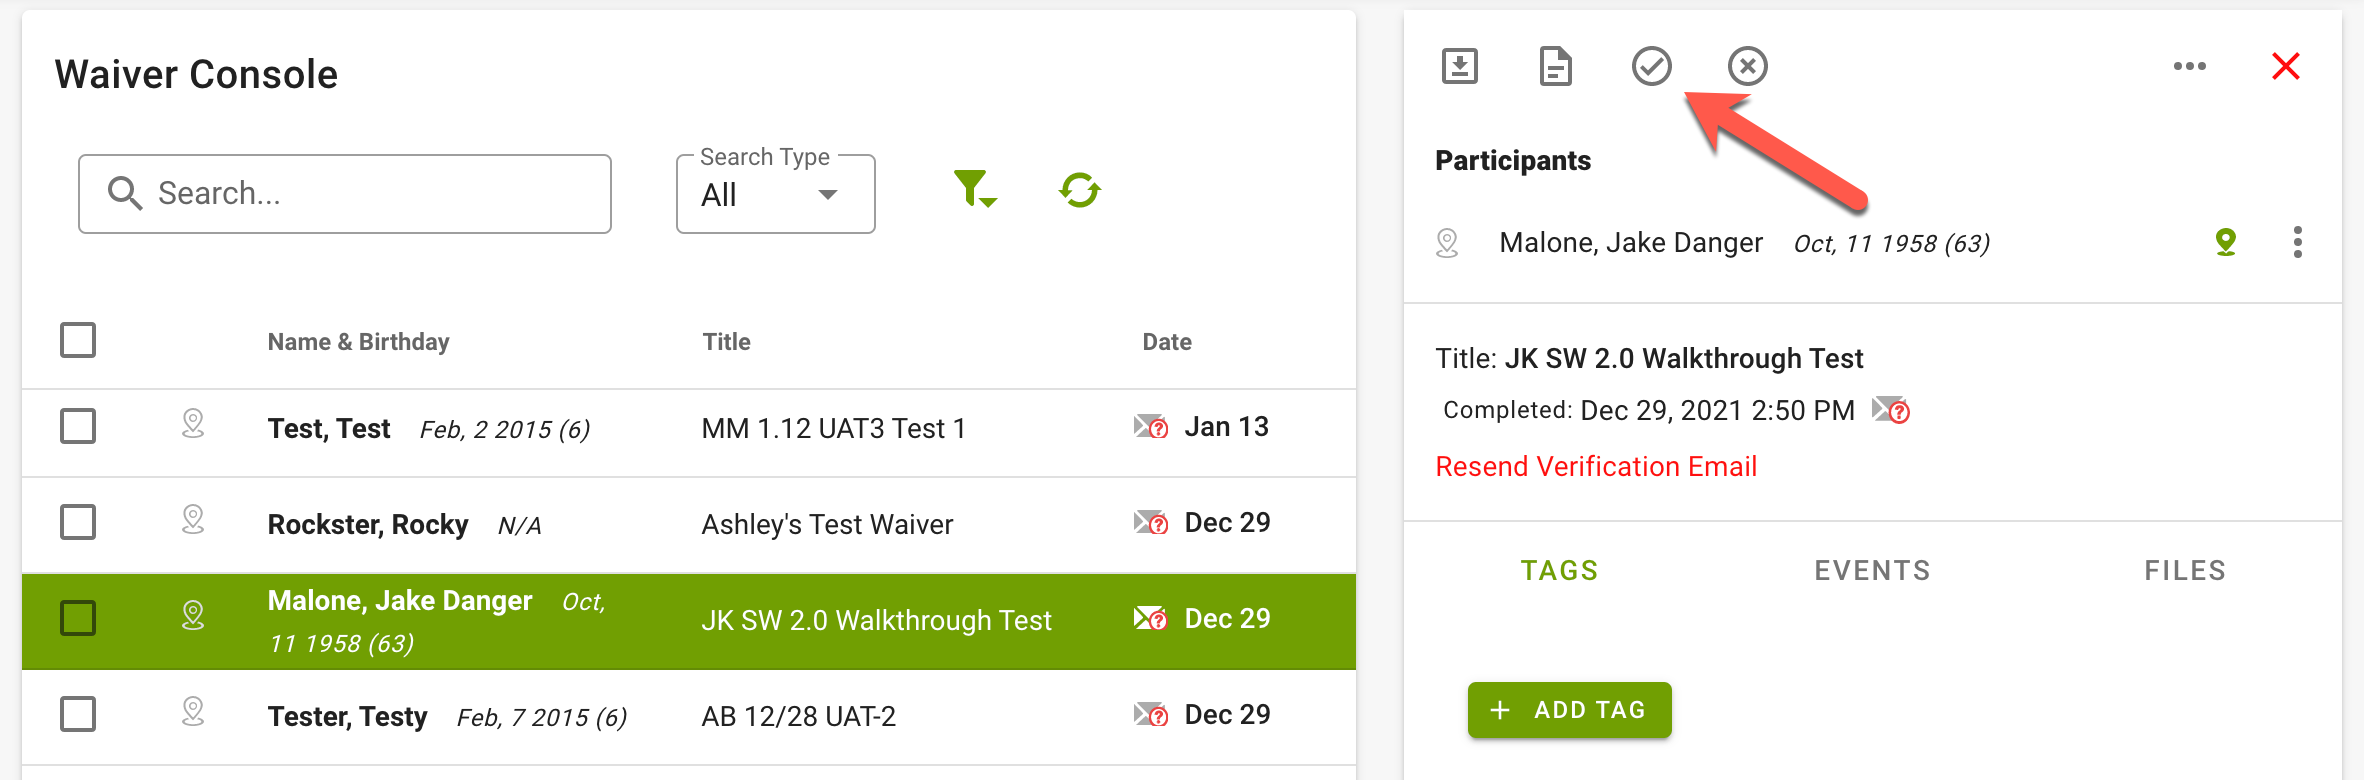
Task: Click the download waiver icon
Action: 1459,66
